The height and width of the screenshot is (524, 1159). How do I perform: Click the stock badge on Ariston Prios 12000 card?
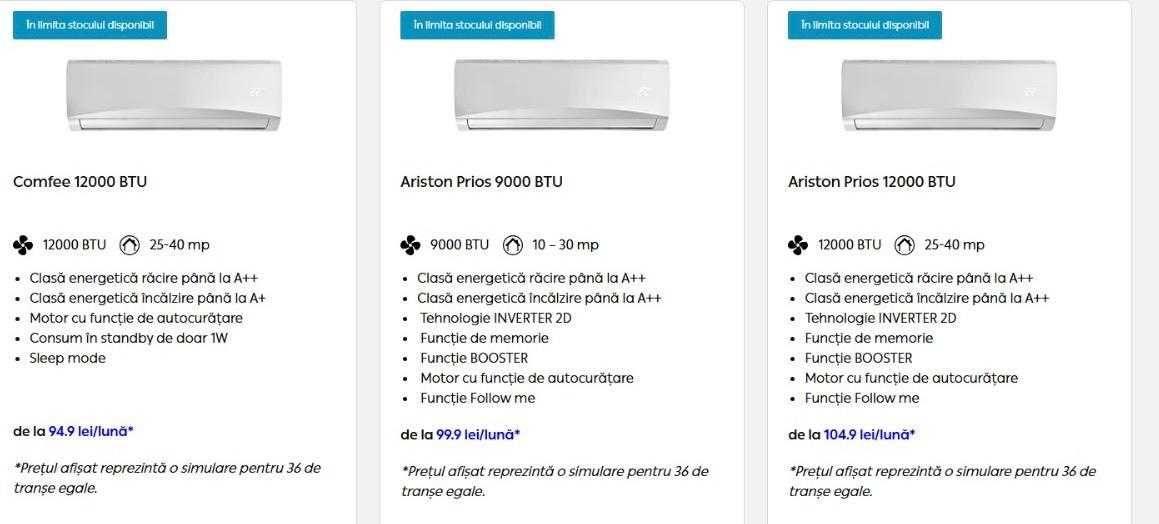coord(865,25)
